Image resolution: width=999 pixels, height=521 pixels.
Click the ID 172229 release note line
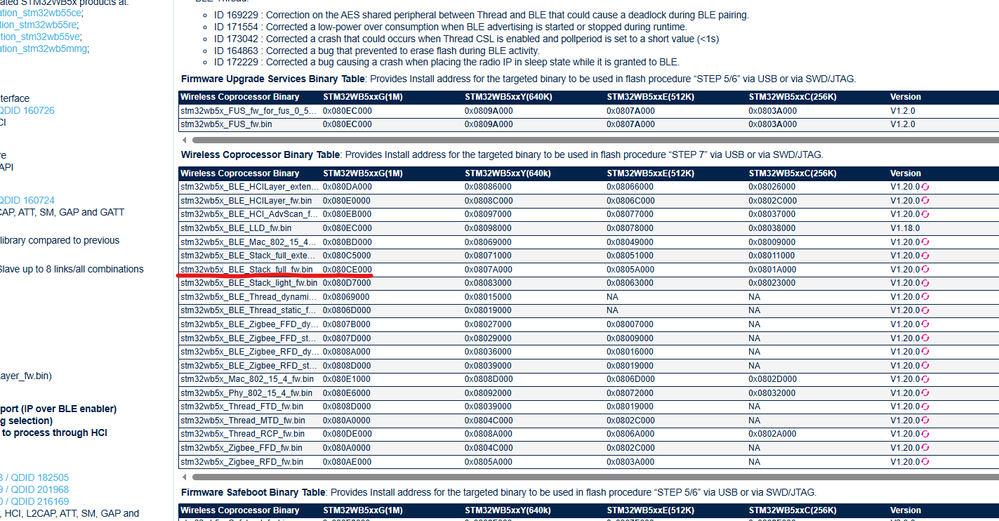[447, 62]
